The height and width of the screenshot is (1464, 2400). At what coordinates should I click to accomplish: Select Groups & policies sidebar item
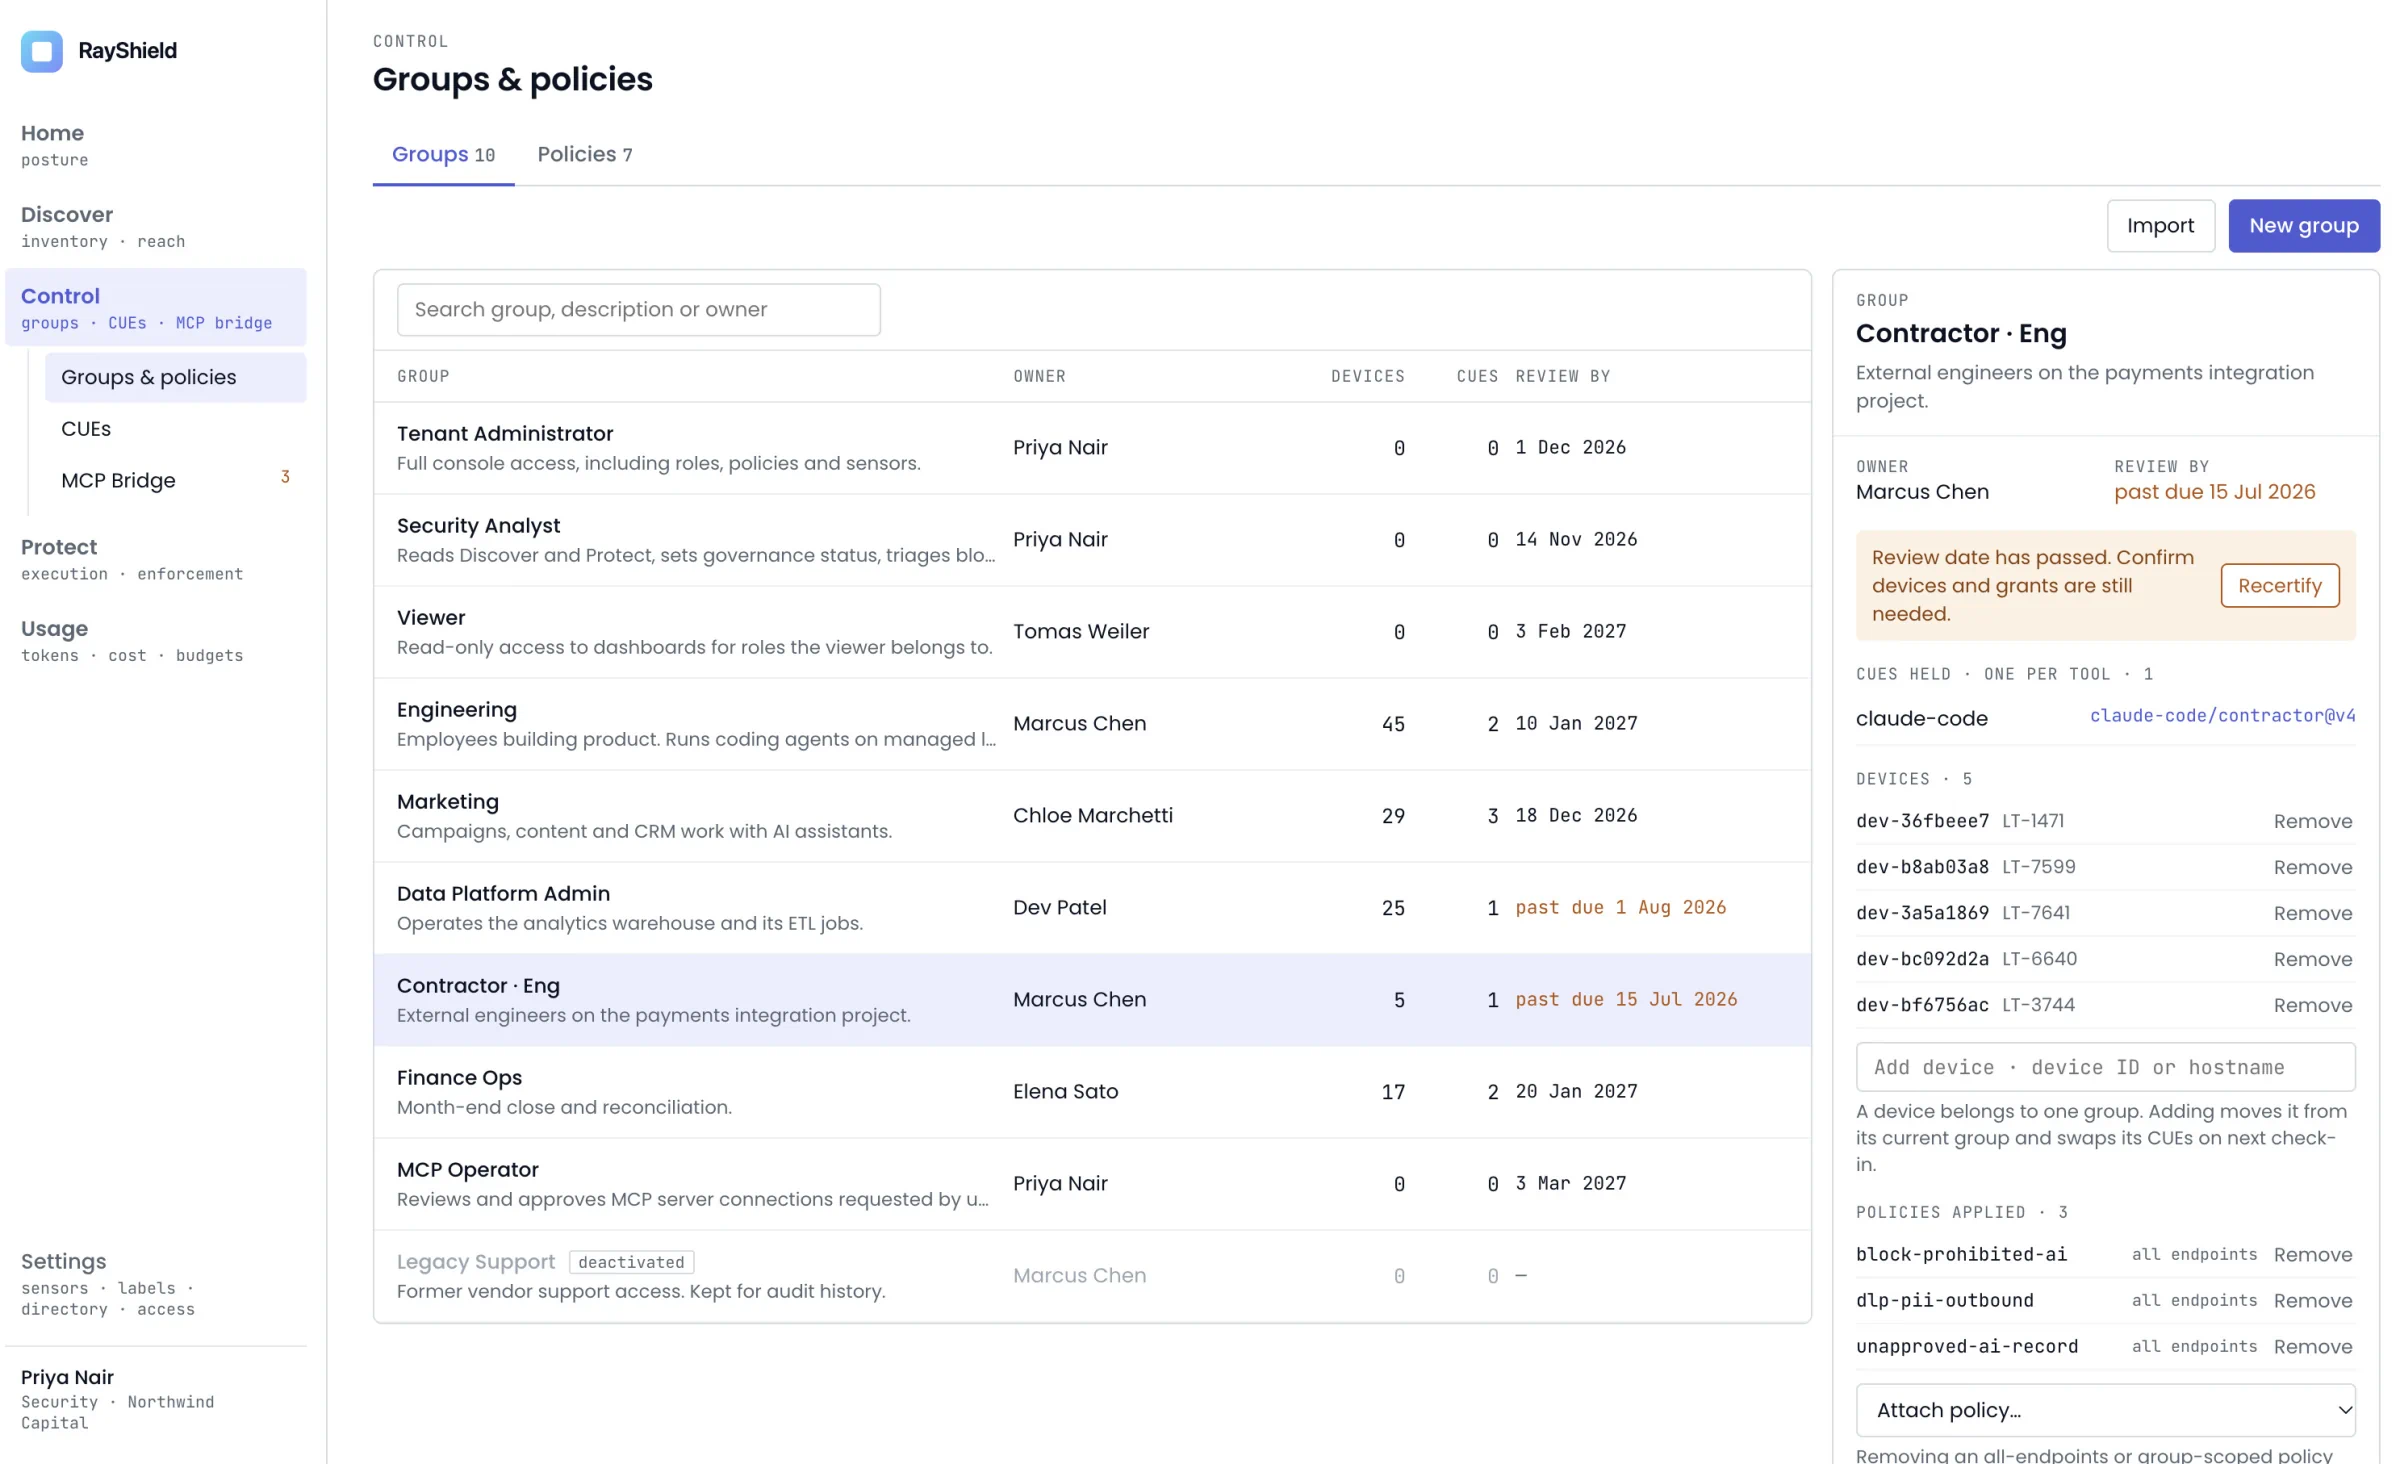(175, 377)
